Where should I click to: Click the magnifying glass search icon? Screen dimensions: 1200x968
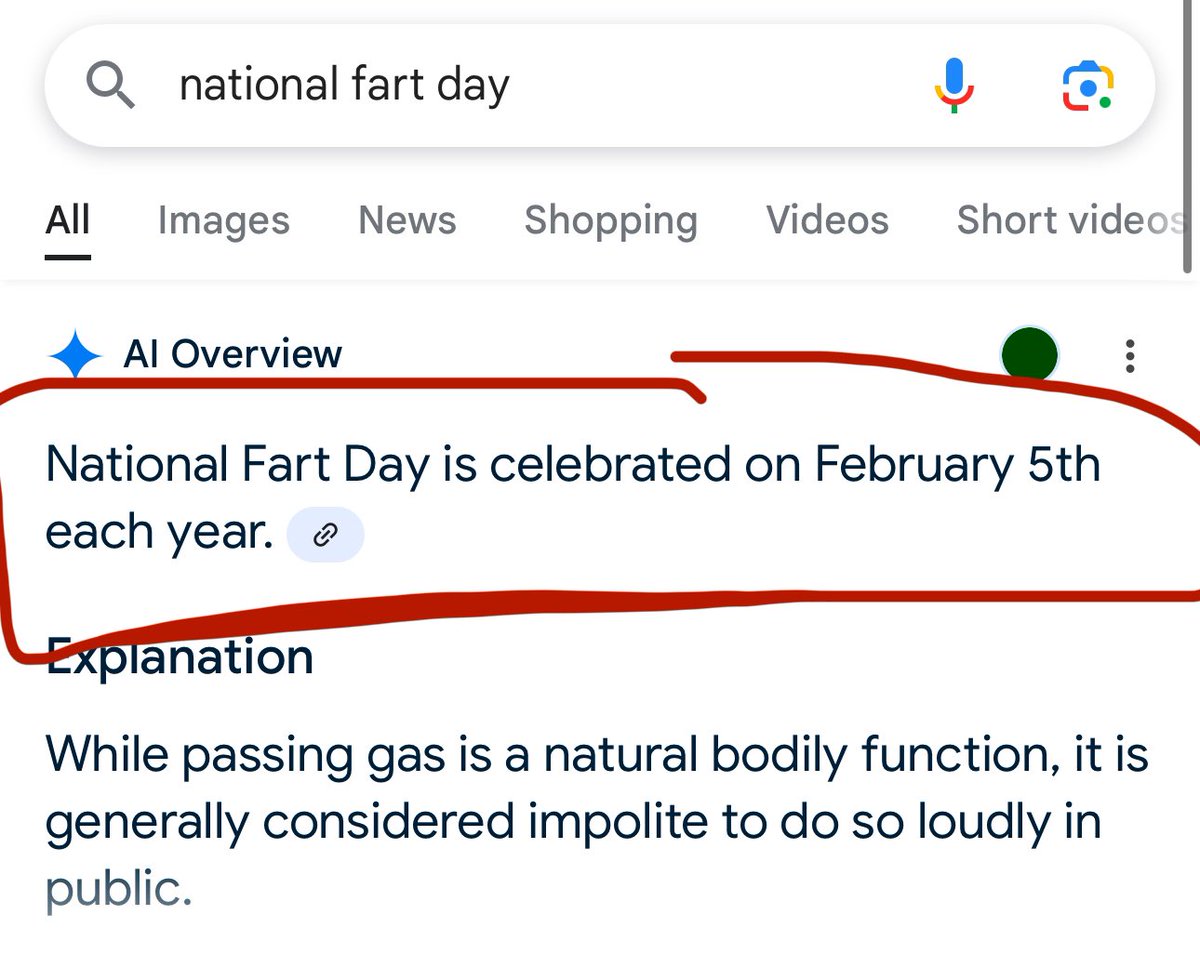[x=110, y=85]
